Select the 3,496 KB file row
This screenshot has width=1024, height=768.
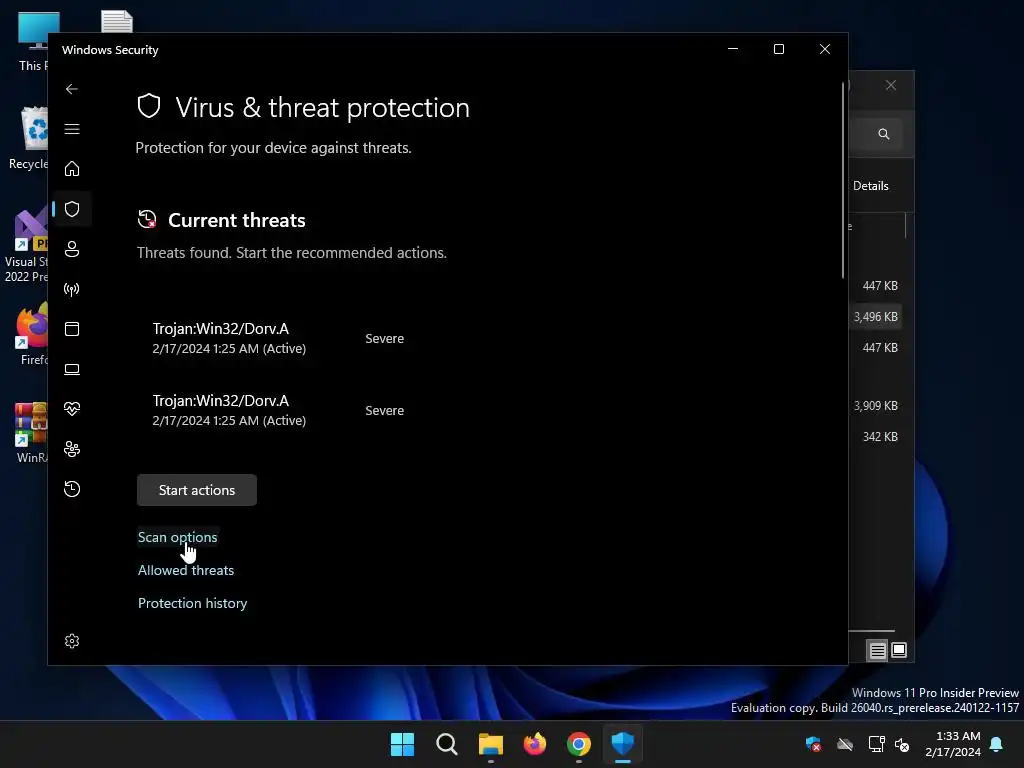click(x=876, y=317)
